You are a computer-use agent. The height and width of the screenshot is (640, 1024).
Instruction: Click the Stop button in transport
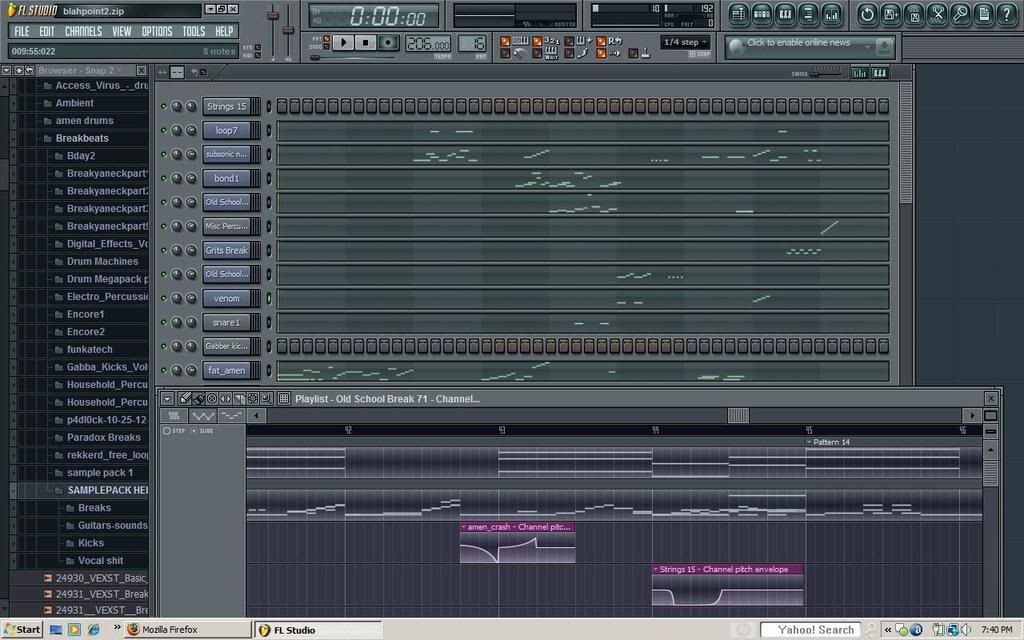pos(366,43)
